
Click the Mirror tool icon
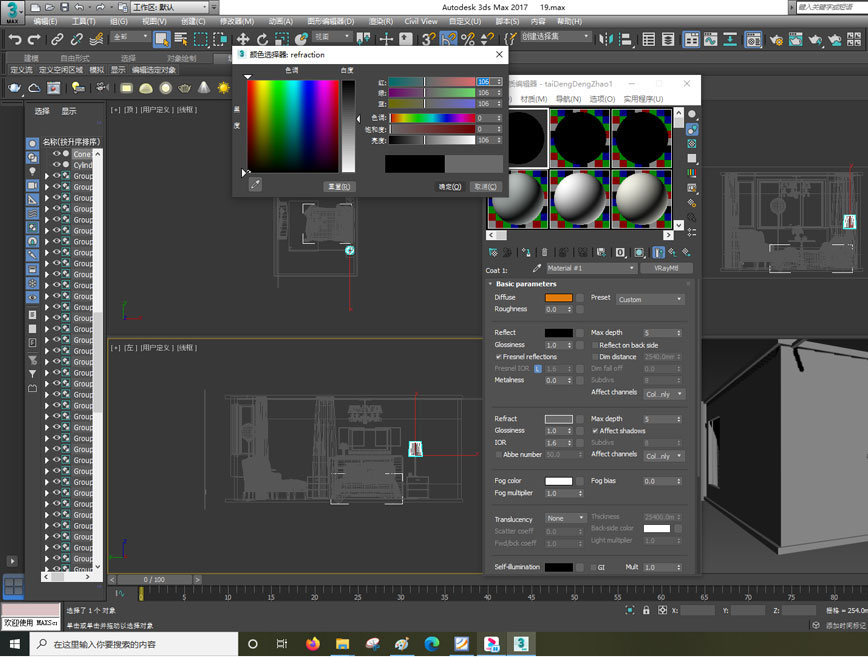(606, 39)
